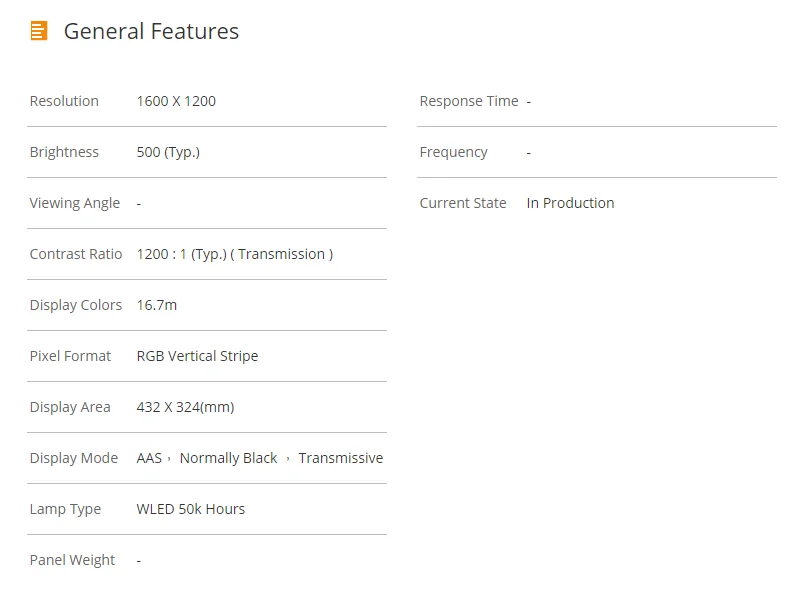Image resolution: width=800 pixels, height=606 pixels.
Task: Click the AAS display mode text
Action: pos(149,458)
